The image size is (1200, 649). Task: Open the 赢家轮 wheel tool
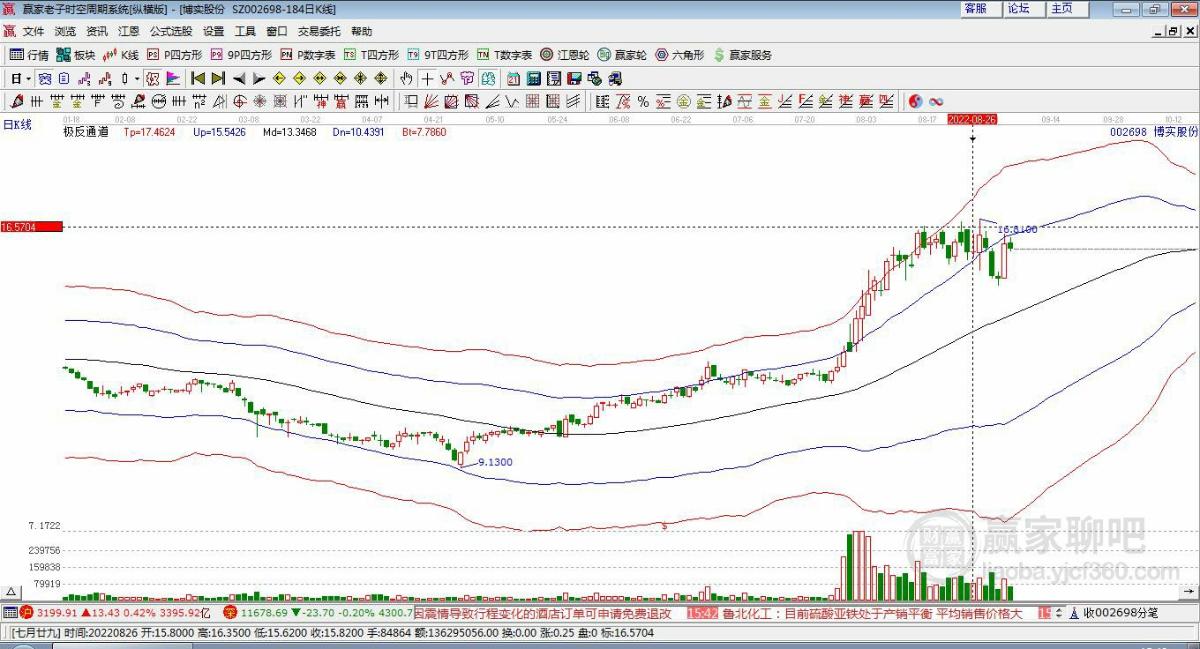pyautogui.click(x=623, y=55)
